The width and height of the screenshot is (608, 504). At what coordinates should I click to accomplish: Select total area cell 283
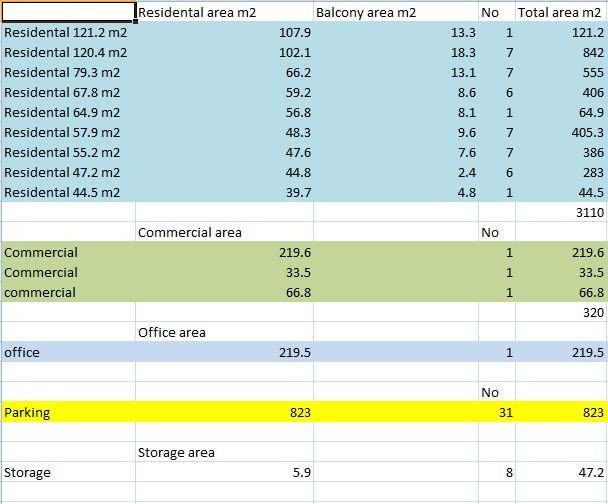(x=561, y=173)
